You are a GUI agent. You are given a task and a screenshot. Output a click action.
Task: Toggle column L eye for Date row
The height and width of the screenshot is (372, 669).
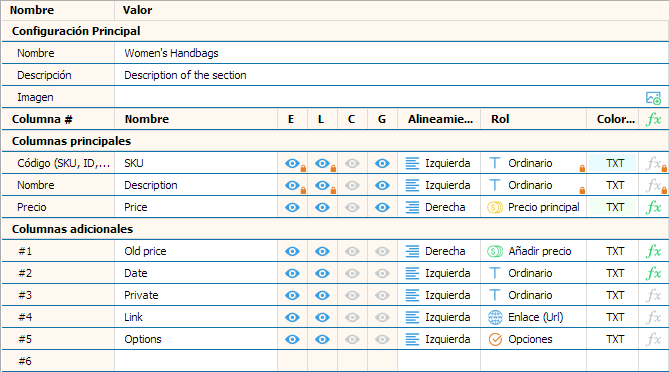[322, 273]
